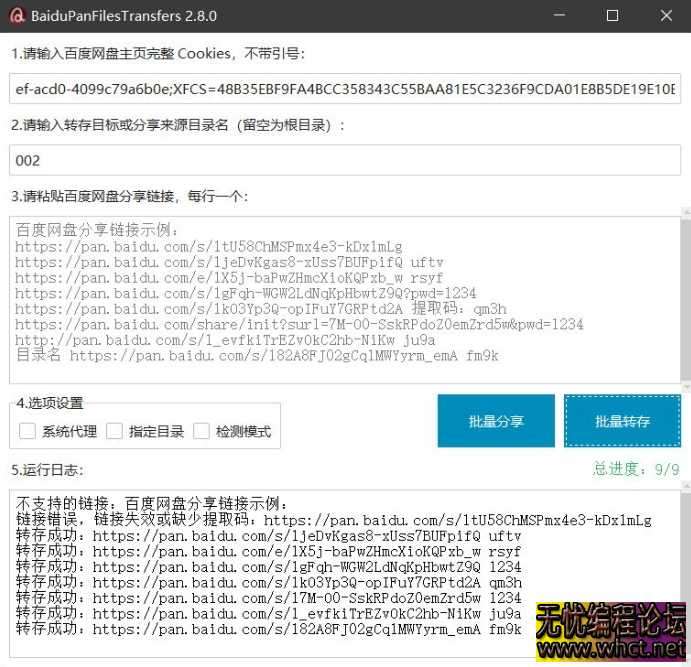Enable the 系统代理 checkbox
Image resolution: width=691 pixels, height=667 pixels.
28,432
